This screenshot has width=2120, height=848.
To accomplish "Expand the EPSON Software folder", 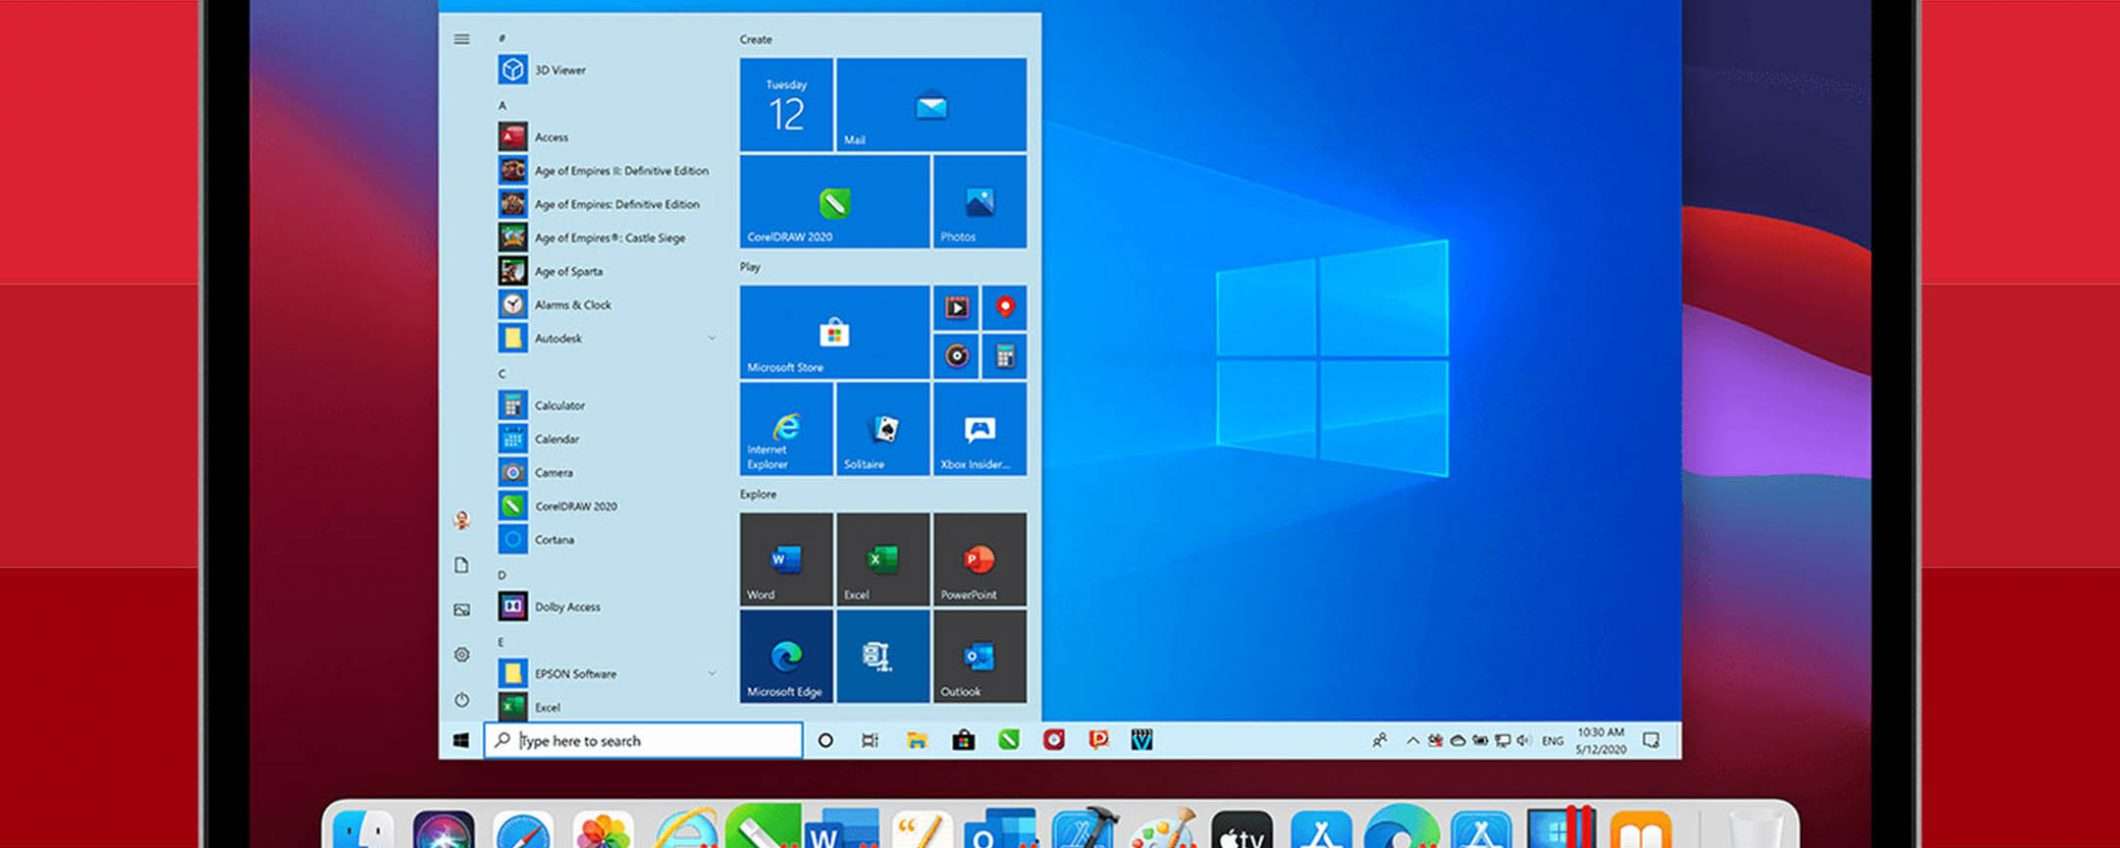I will (x=712, y=673).
